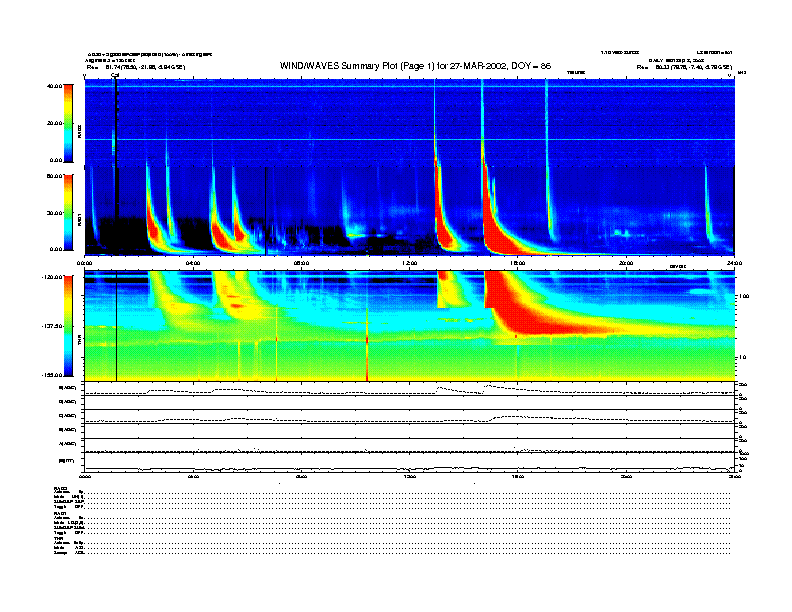Click the -155.00 label on TNR scale
This screenshot has height=612, width=792.
click(50, 374)
